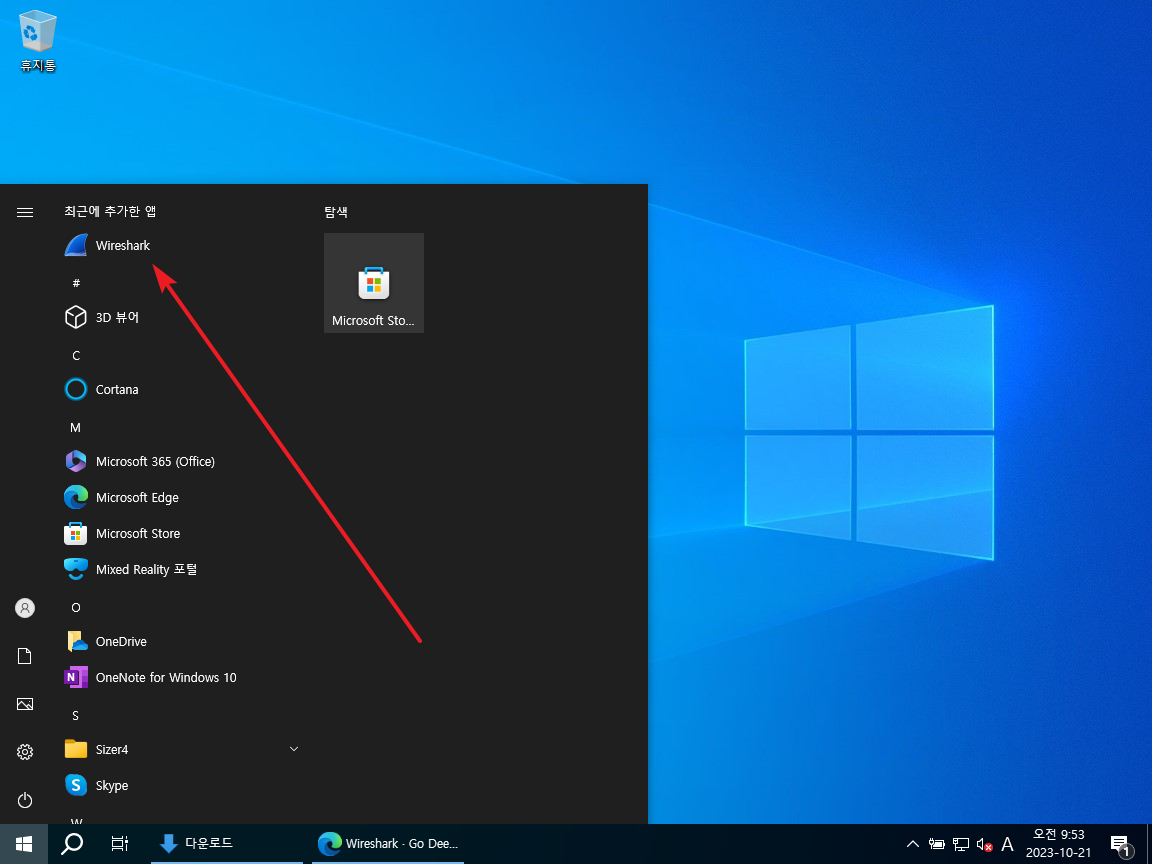Launch Wireshark from recently added apps
The height and width of the screenshot is (864, 1152).
click(181, 245)
